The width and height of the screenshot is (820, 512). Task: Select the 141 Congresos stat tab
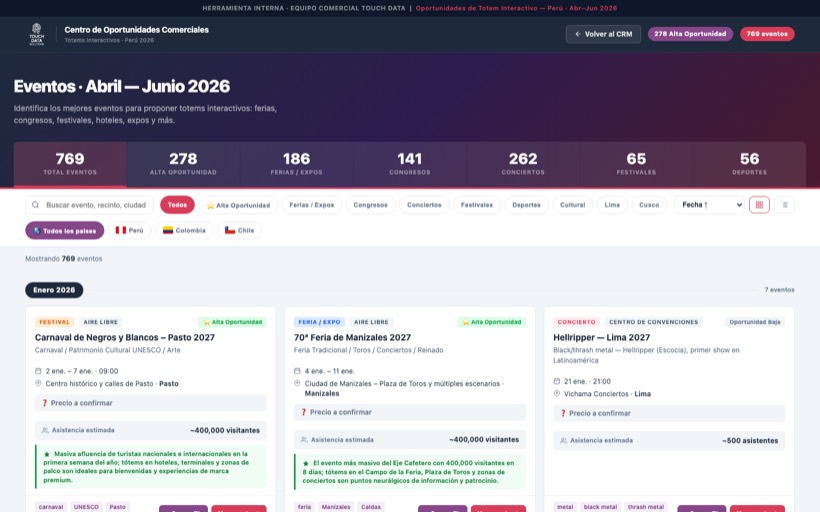tap(409, 164)
